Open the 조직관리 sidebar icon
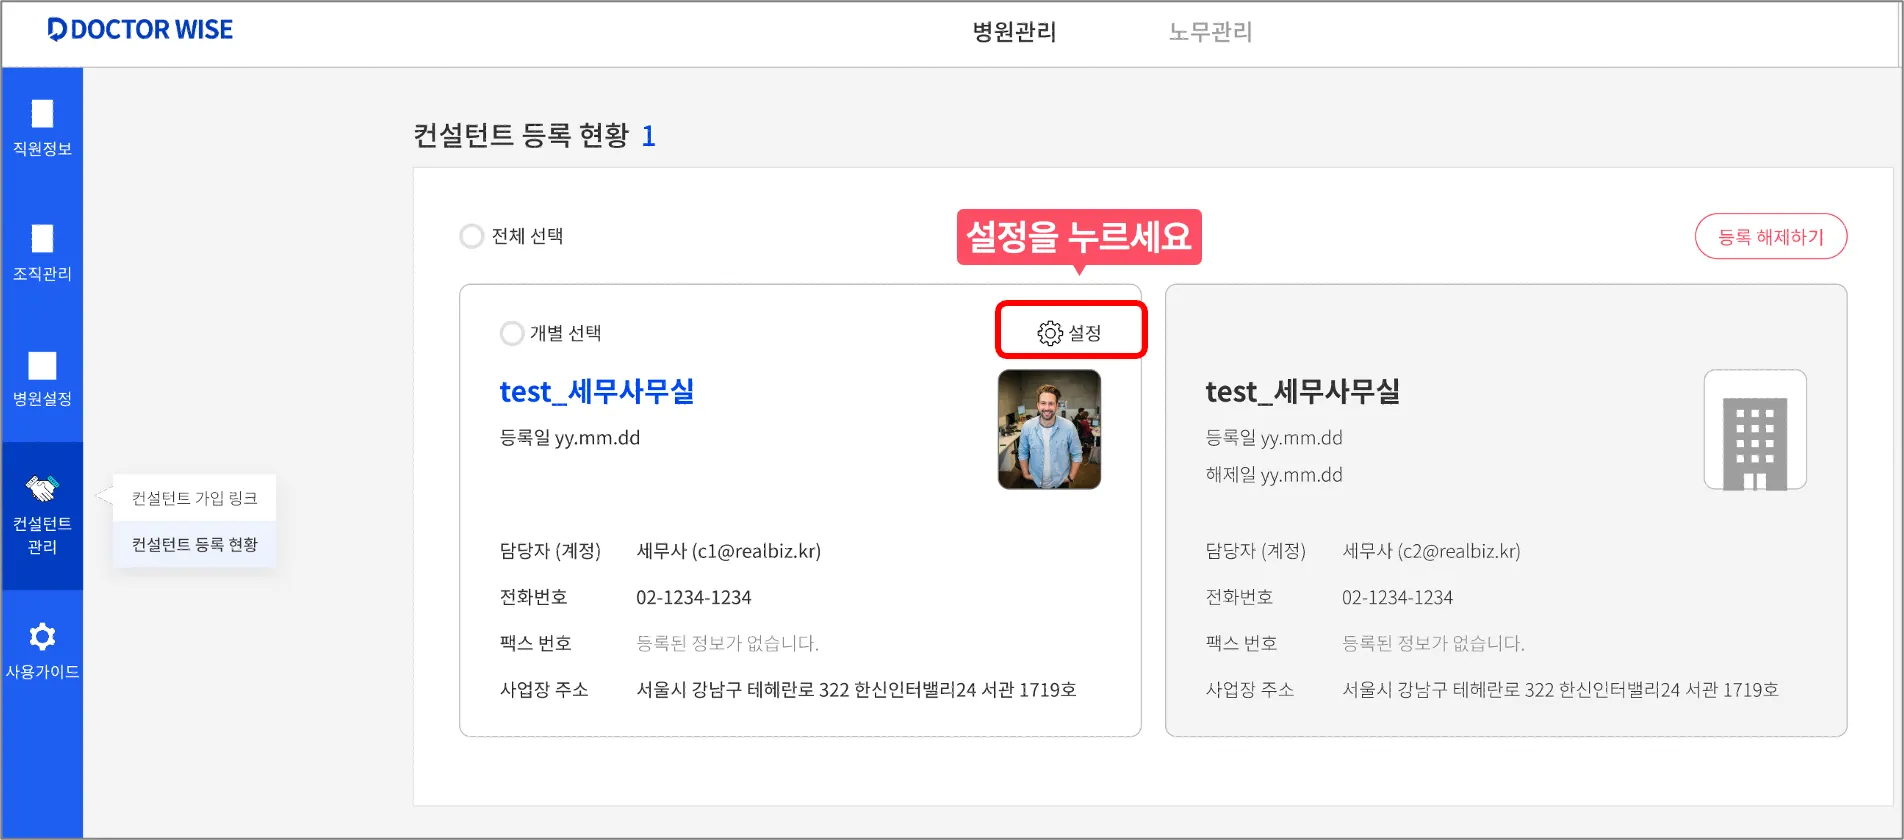Screen dimensions: 1904x840 click(x=42, y=239)
